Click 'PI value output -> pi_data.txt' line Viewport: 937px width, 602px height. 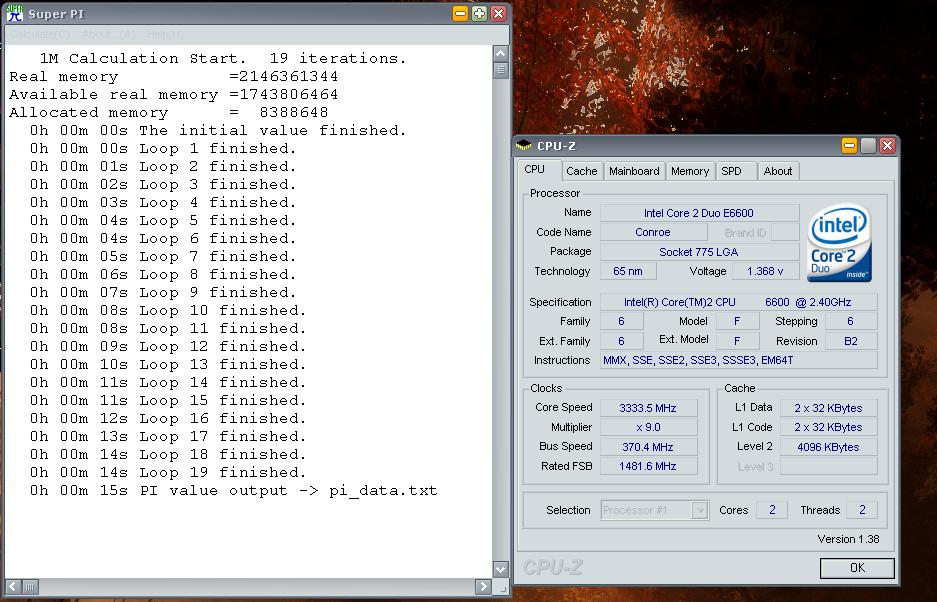pyautogui.click(x=234, y=490)
